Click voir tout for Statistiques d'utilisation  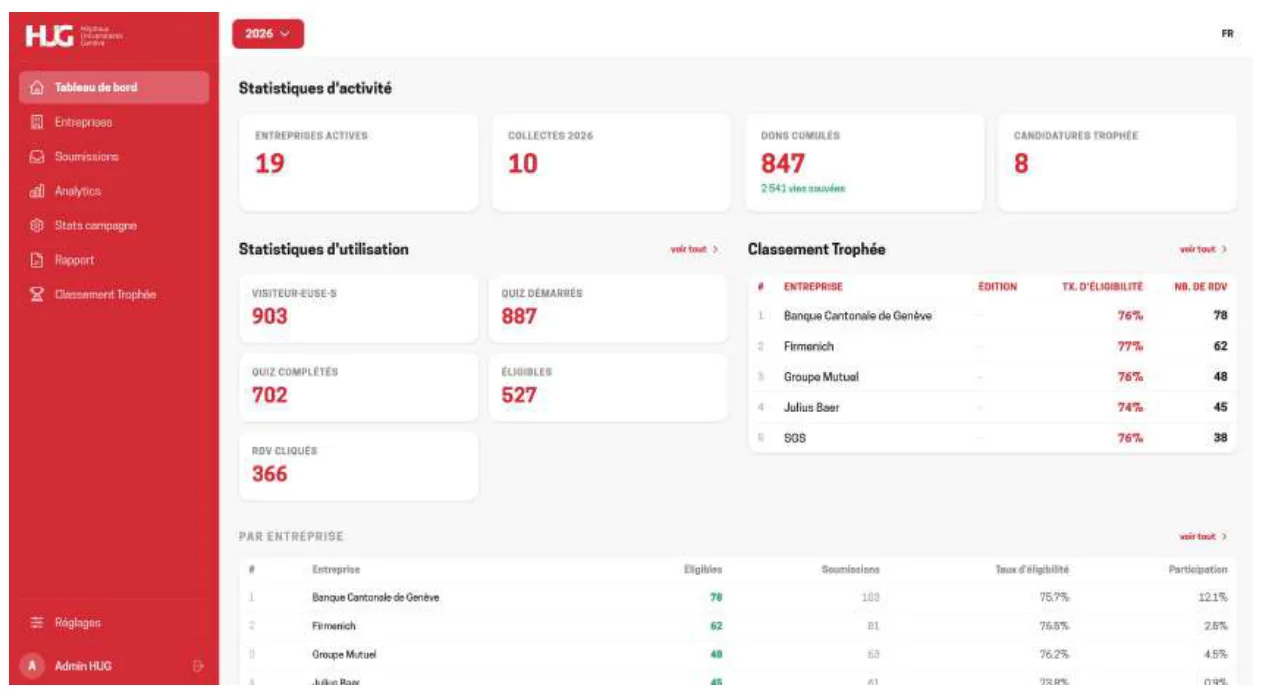click(694, 249)
